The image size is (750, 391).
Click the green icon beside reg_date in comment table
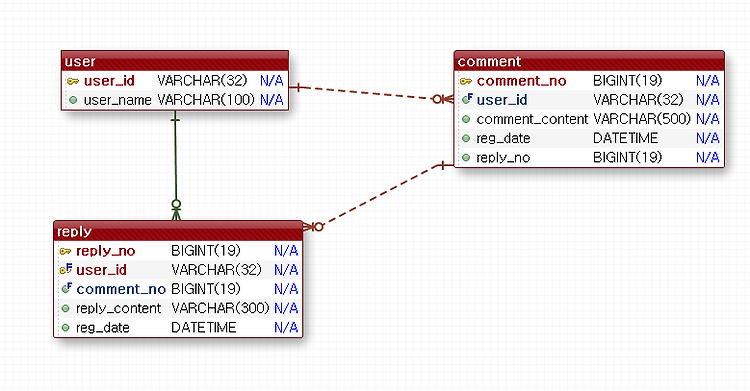pyautogui.click(x=466, y=138)
